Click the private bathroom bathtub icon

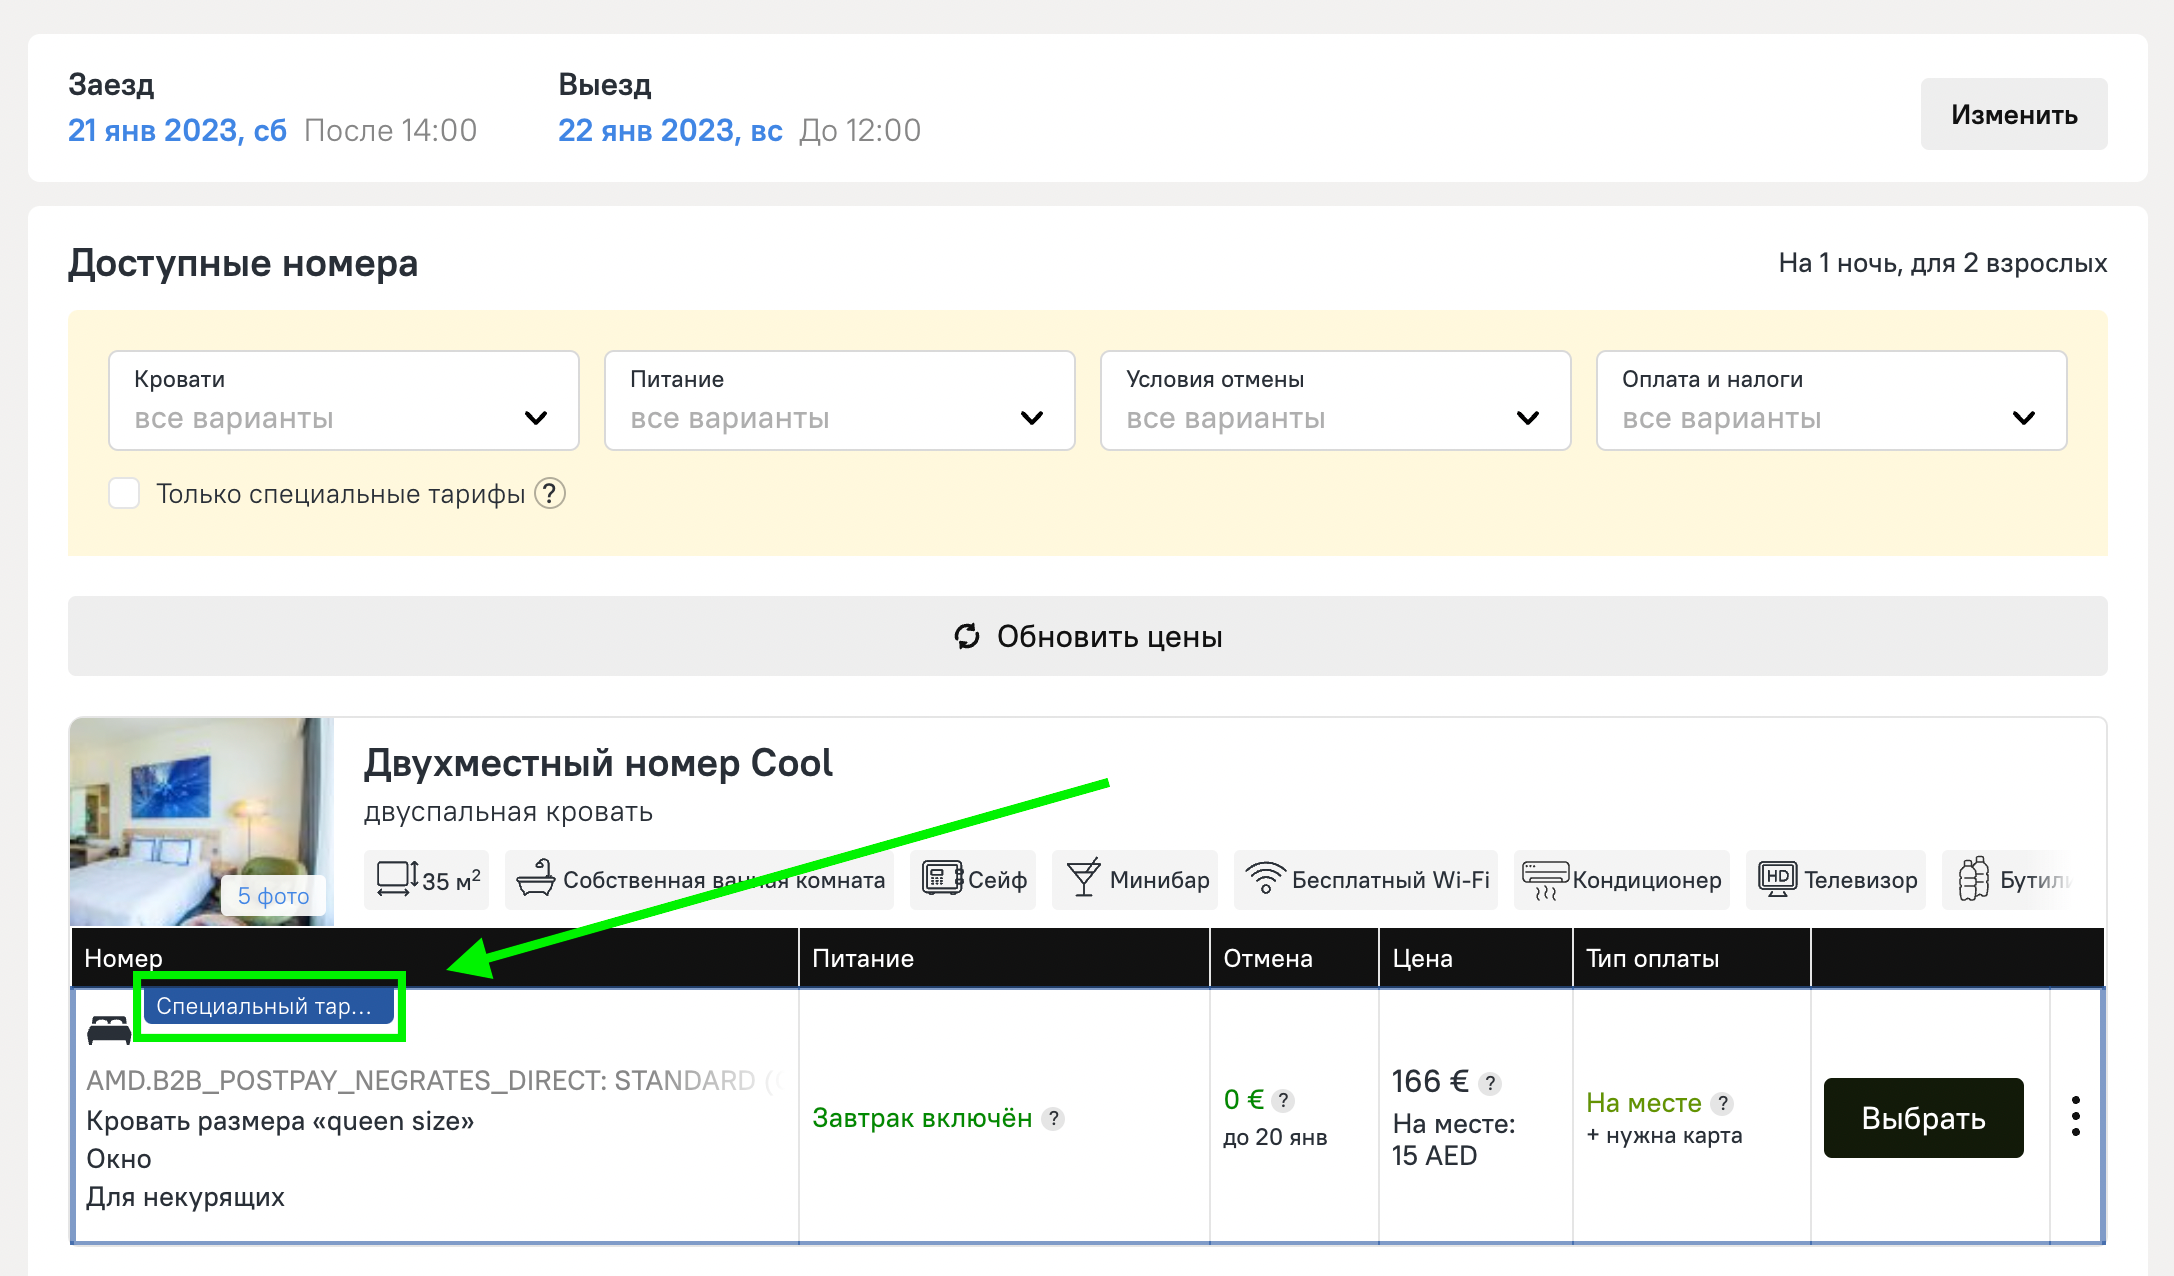pos(536,879)
